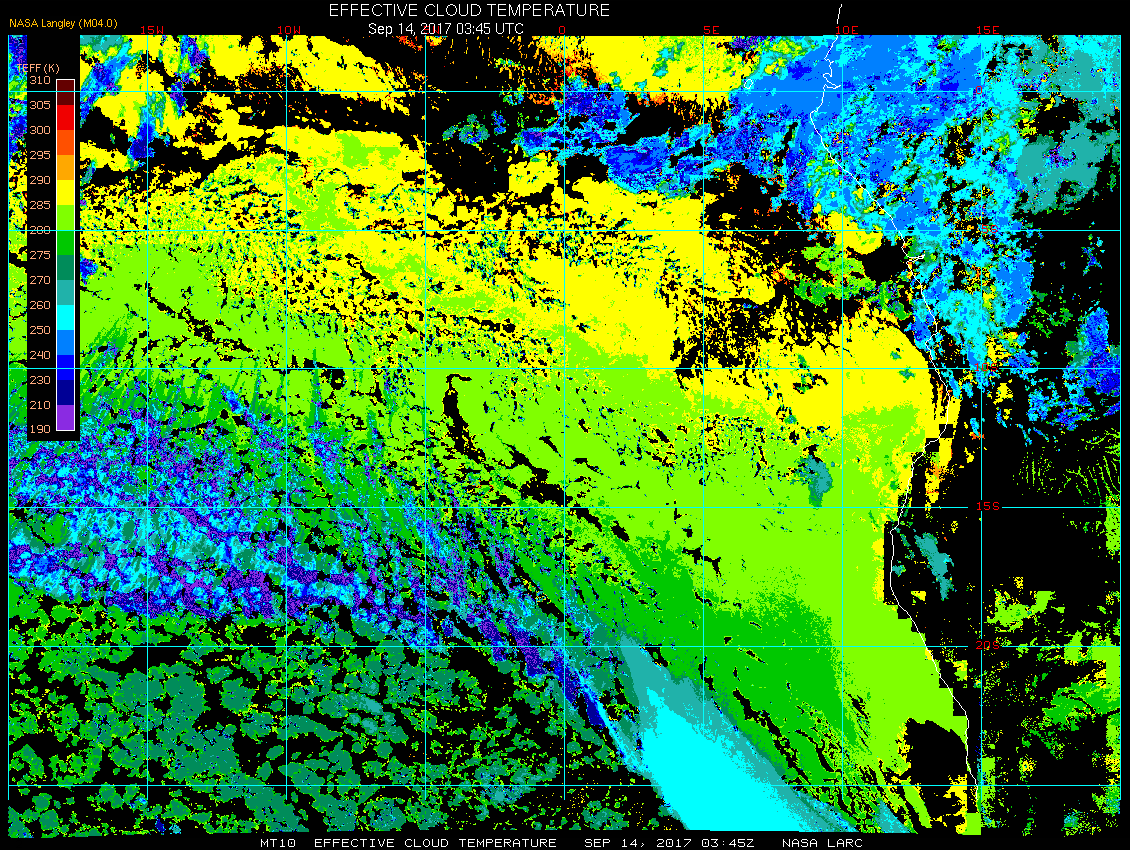The image size is (1130, 850).
Task: Click the 'MT10' footer text
Action: (x=277, y=843)
